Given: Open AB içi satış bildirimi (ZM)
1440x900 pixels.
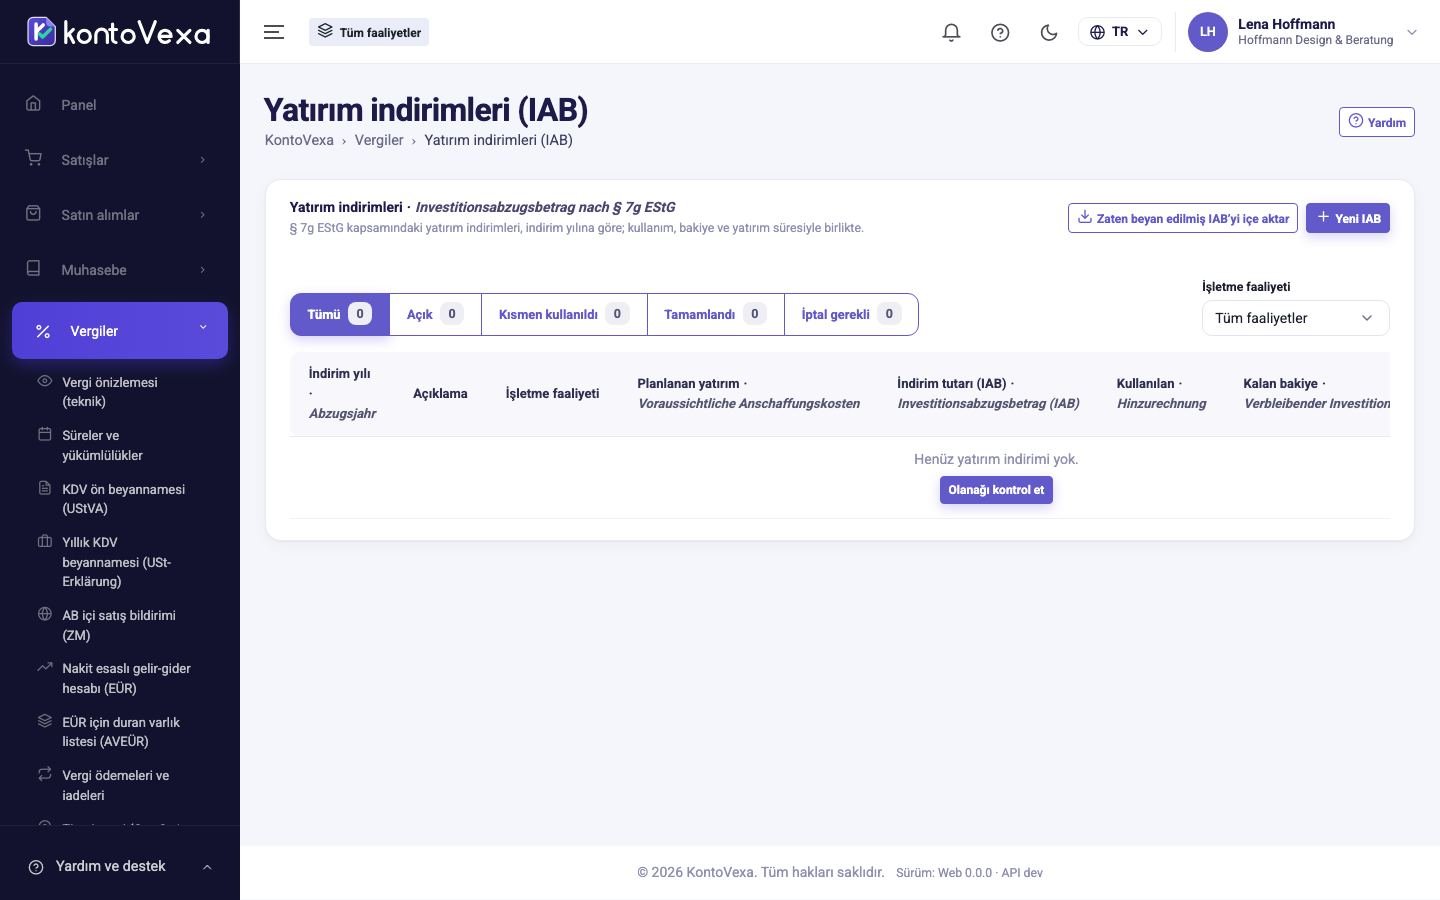Looking at the screenshot, I should coord(120,625).
